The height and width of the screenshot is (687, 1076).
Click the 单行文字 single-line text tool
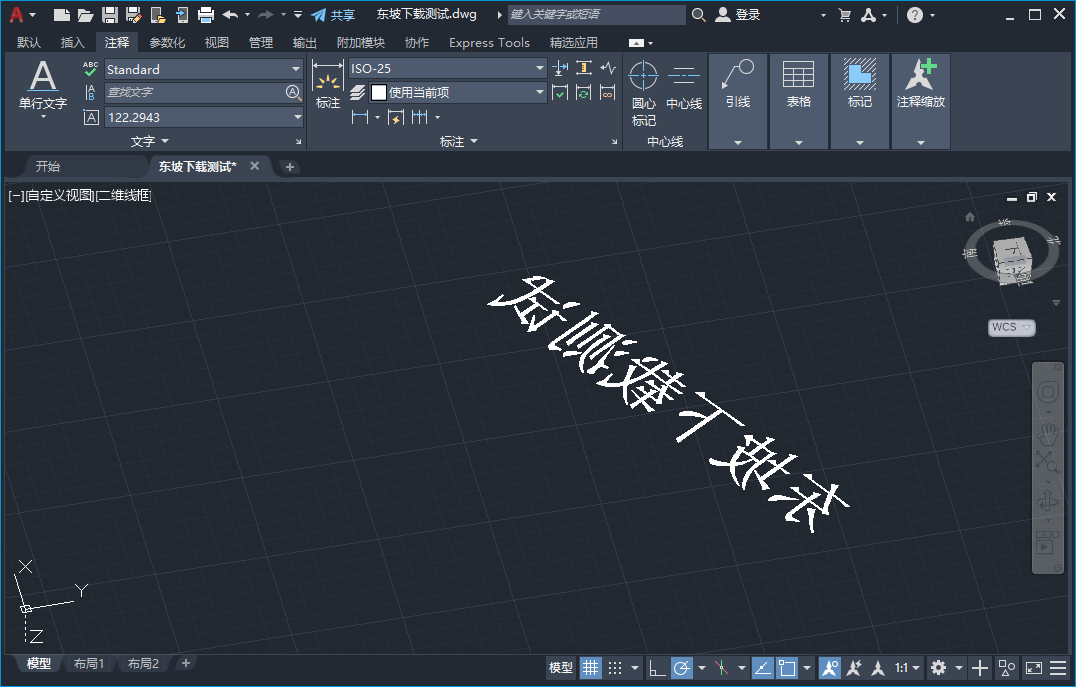43,86
